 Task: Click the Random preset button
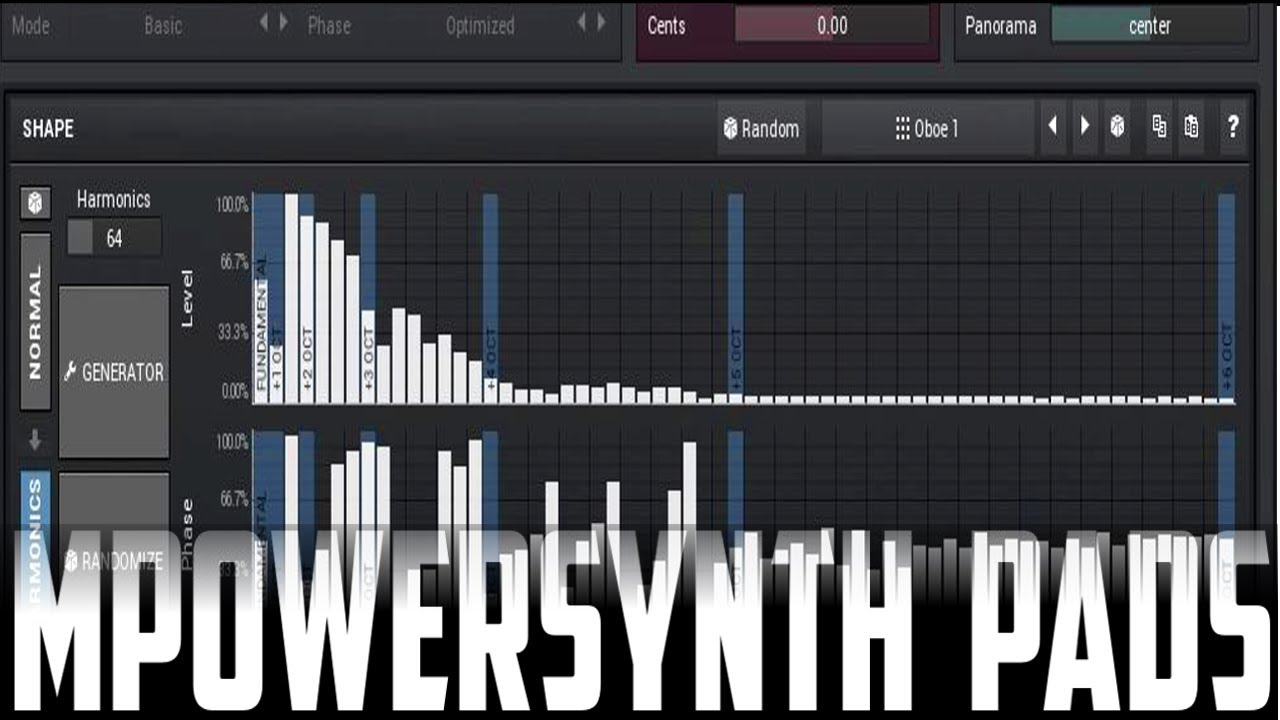[761, 128]
